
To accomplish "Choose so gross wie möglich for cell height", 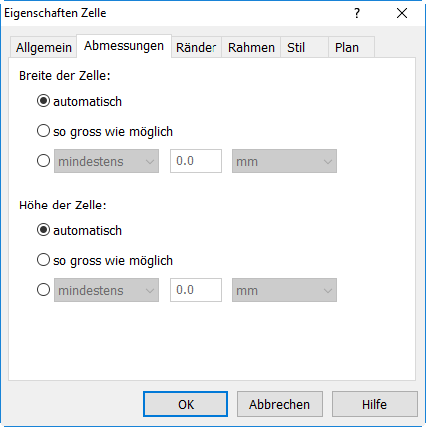I will point(43,260).
